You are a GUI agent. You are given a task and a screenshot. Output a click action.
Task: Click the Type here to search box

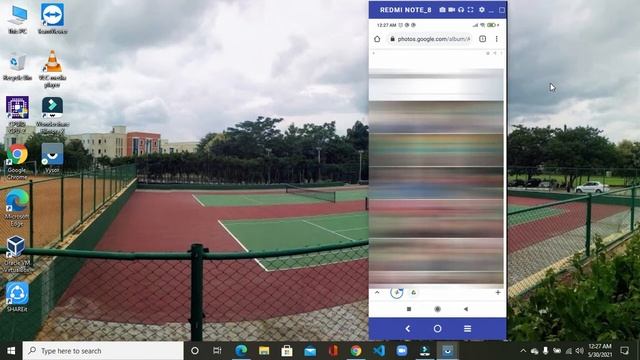(x=103, y=351)
